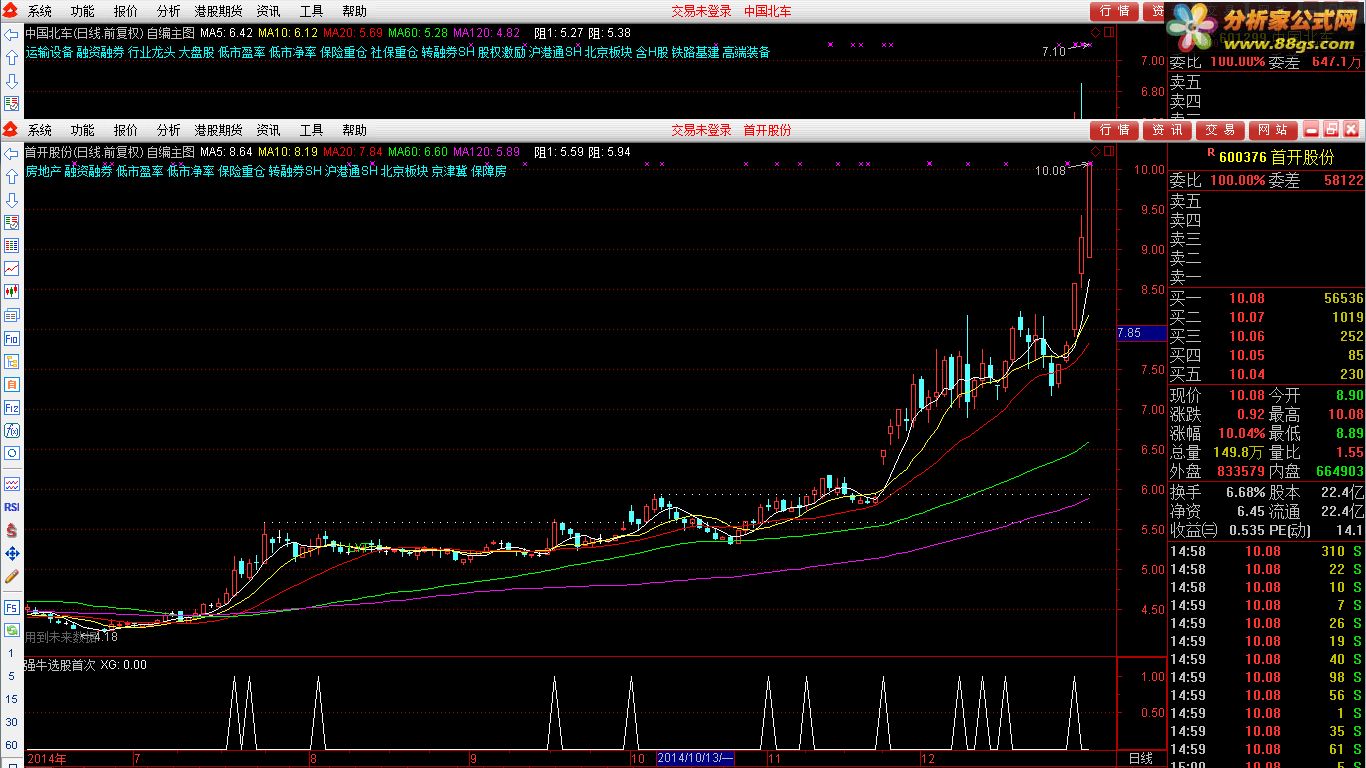Click the 买五 price 10.04 row
This screenshot has width=1366, height=768.
coord(1267,374)
